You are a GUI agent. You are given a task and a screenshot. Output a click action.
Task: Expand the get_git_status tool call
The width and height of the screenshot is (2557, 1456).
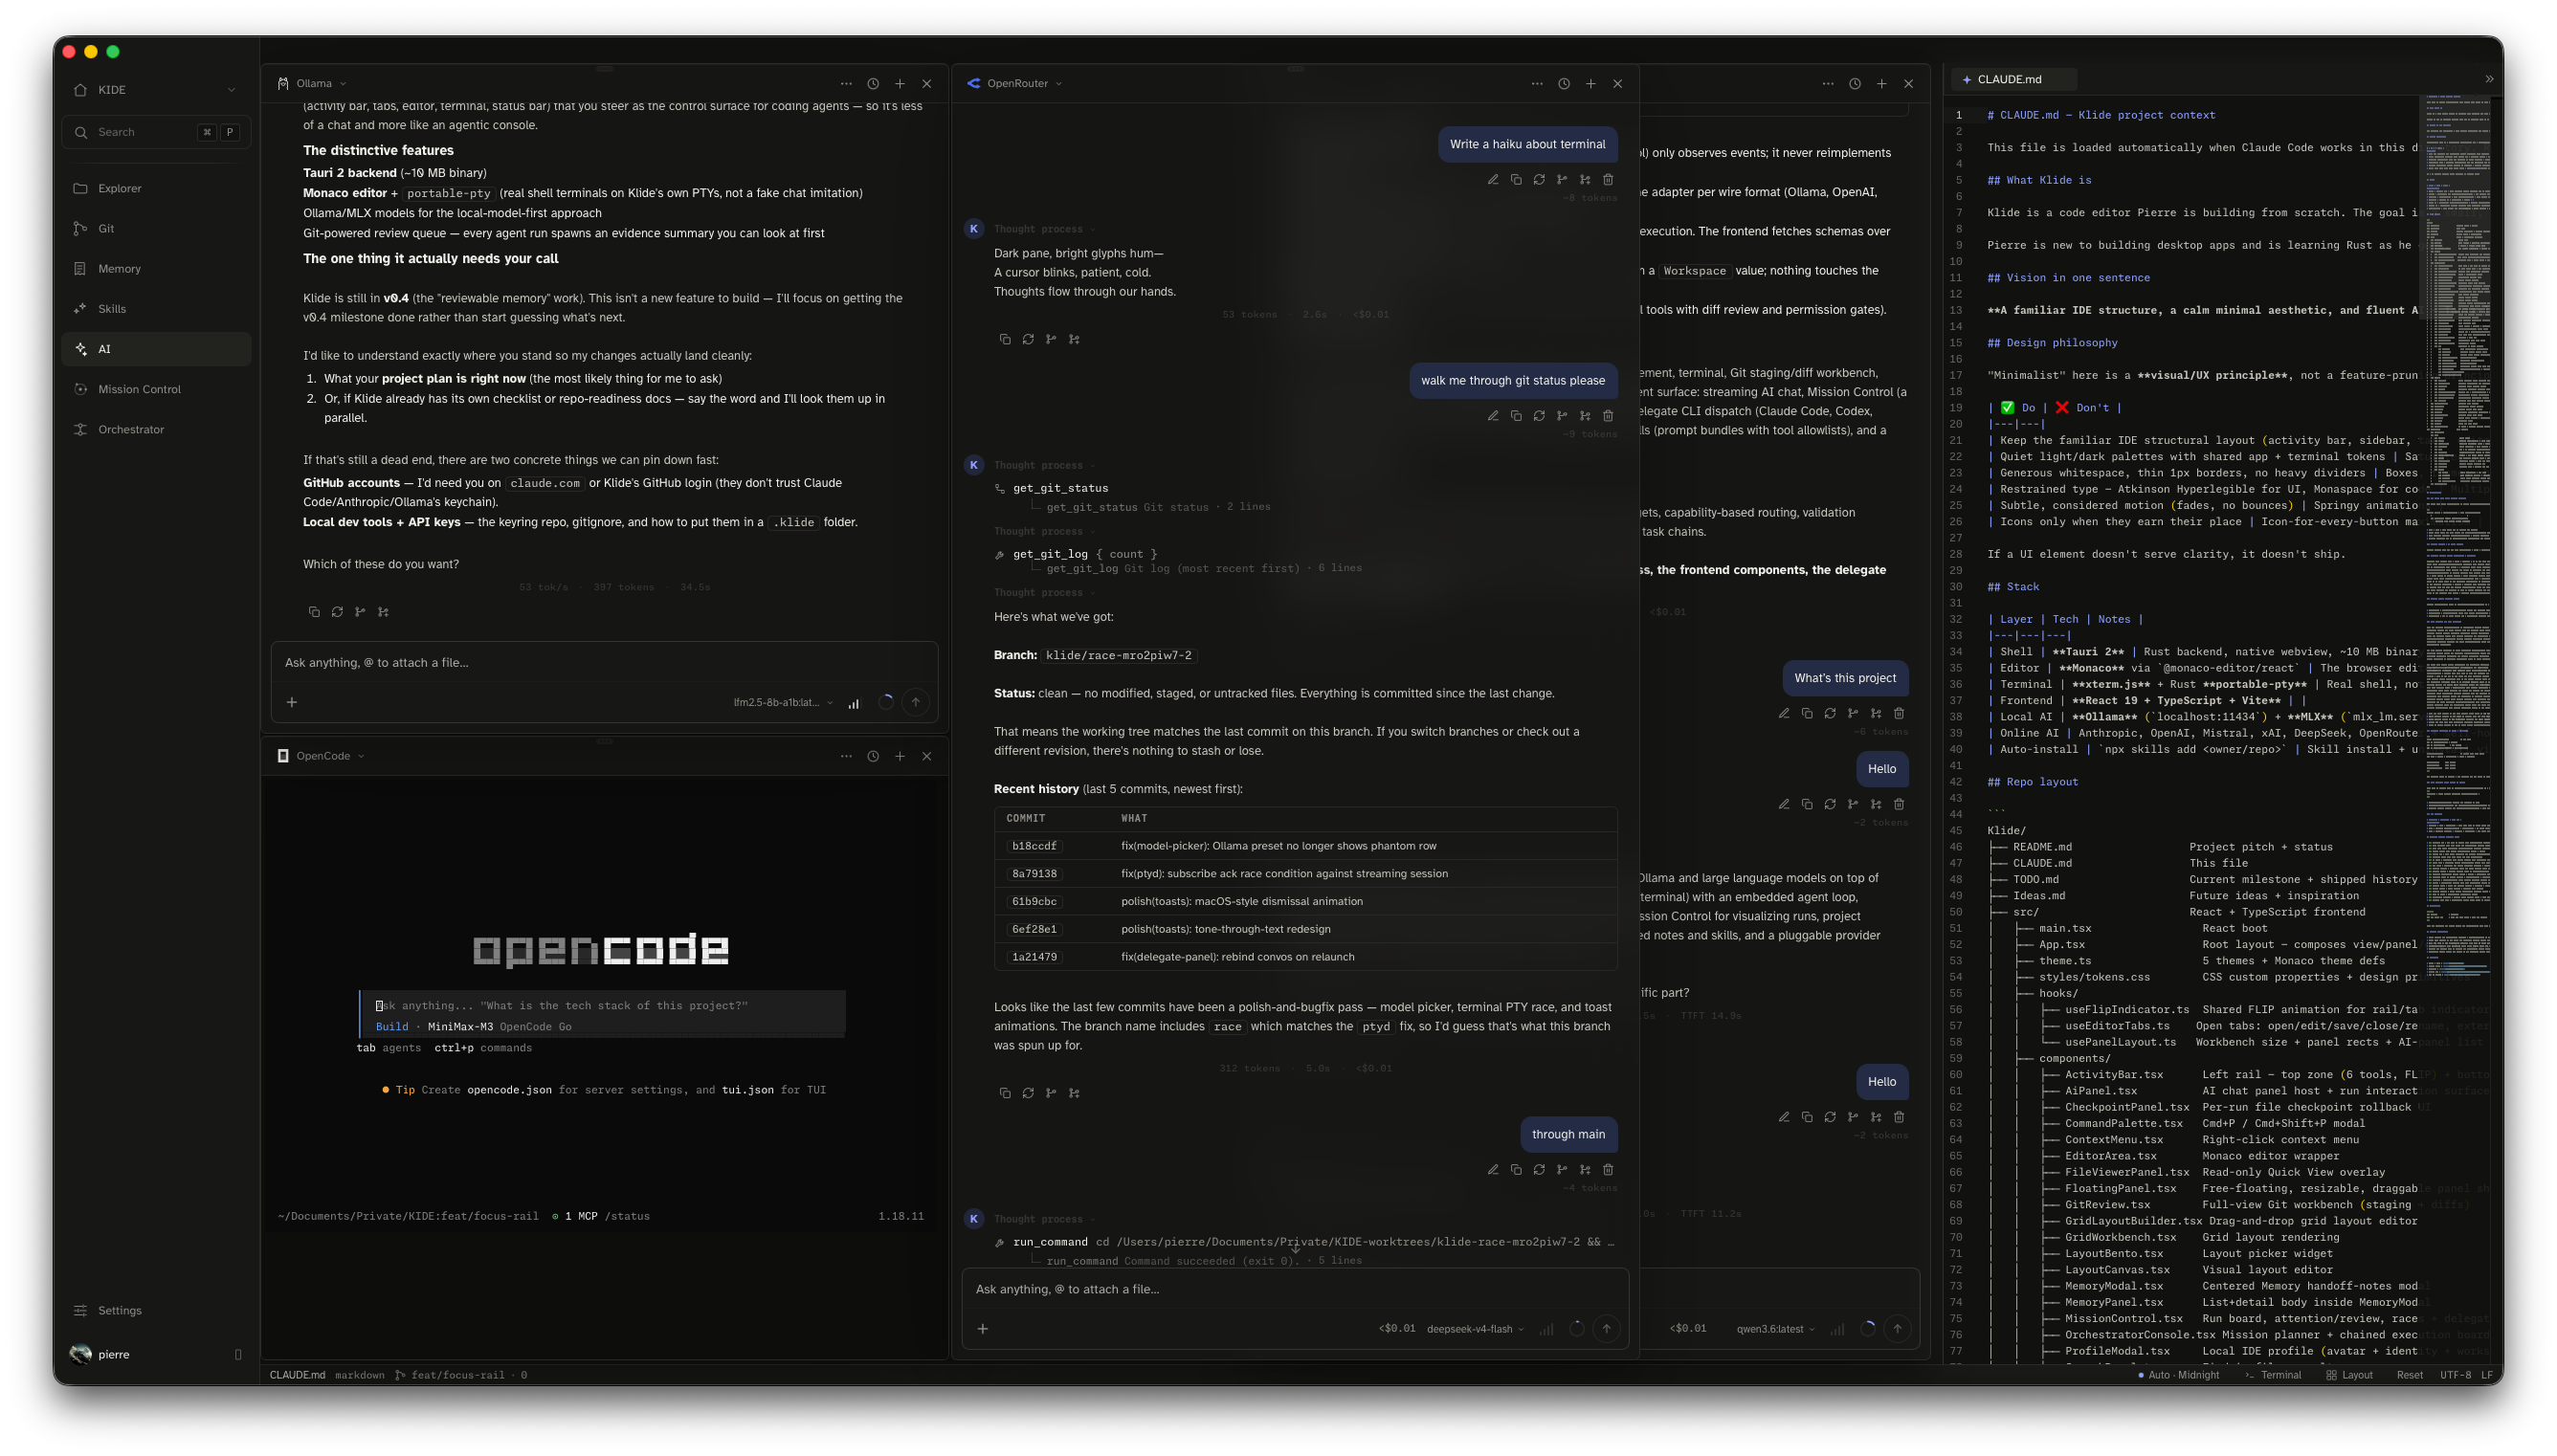1060,488
